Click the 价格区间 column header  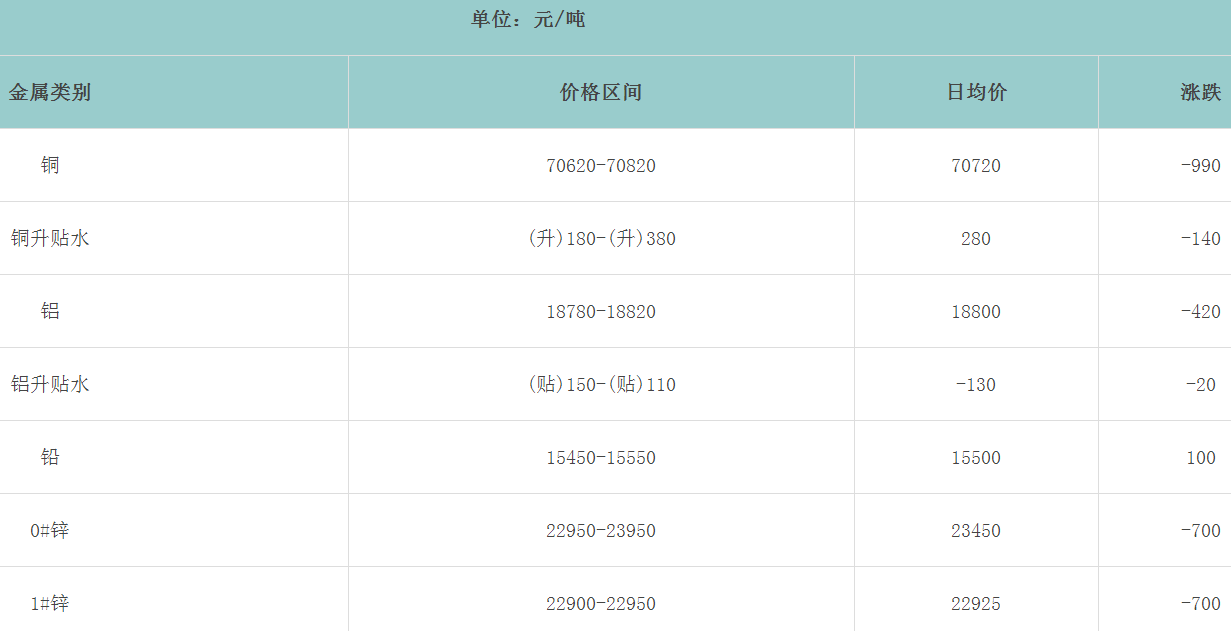pyautogui.click(x=601, y=93)
